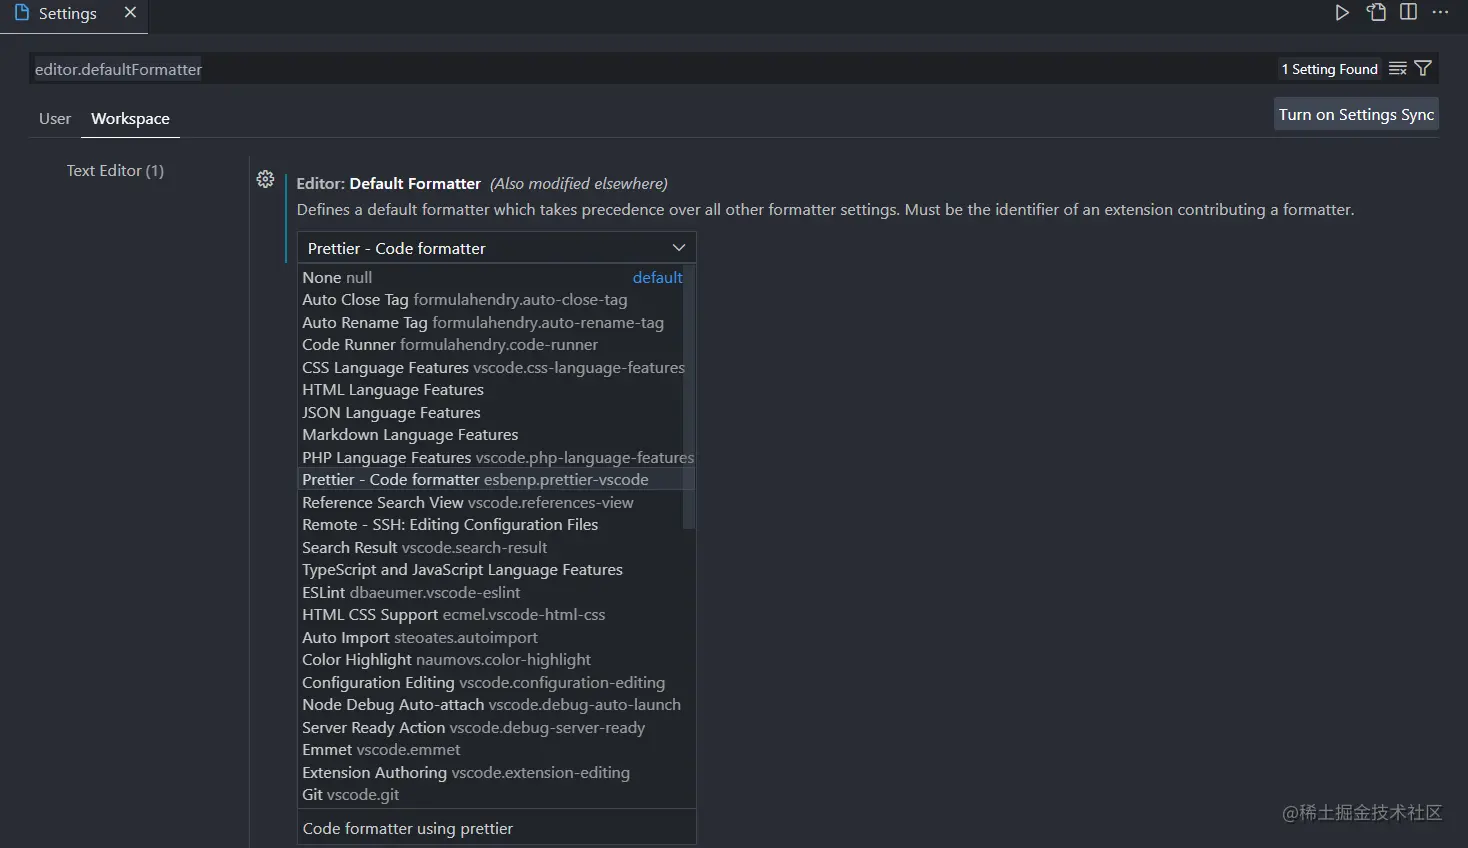Viewport: 1468px width, 848px height.
Task: Click the Run play icon in editor toolbar
Action: (1342, 13)
